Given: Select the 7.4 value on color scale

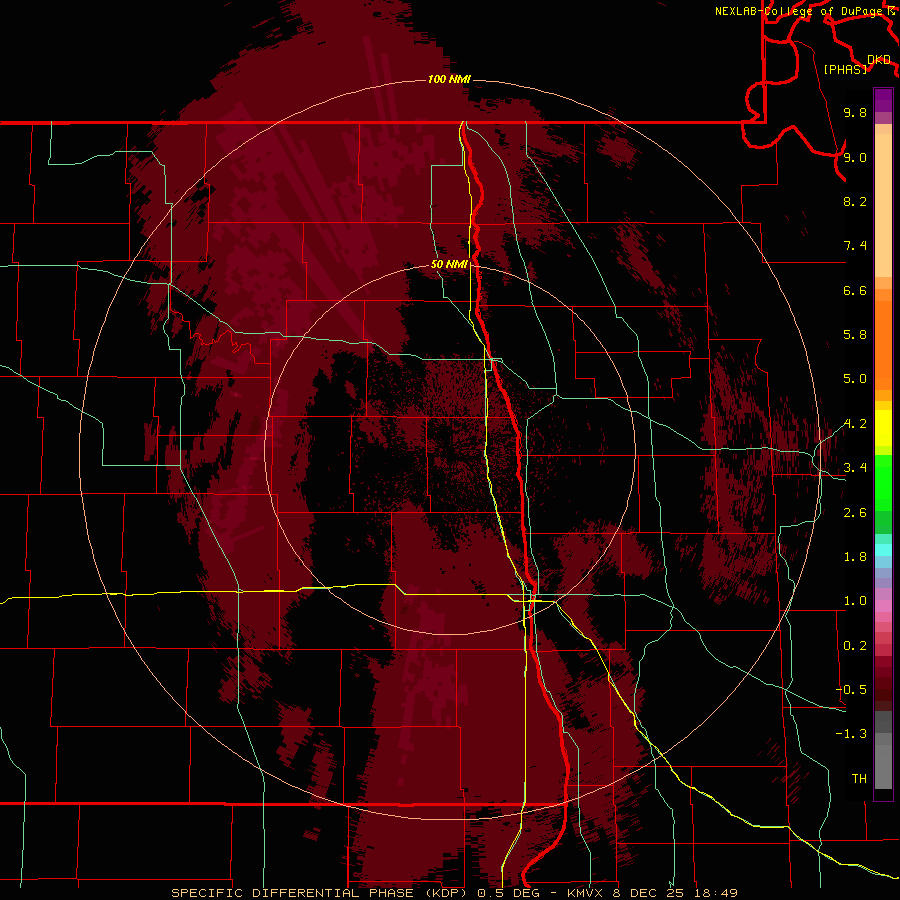Looking at the screenshot, I should click(x=855, y=246).
